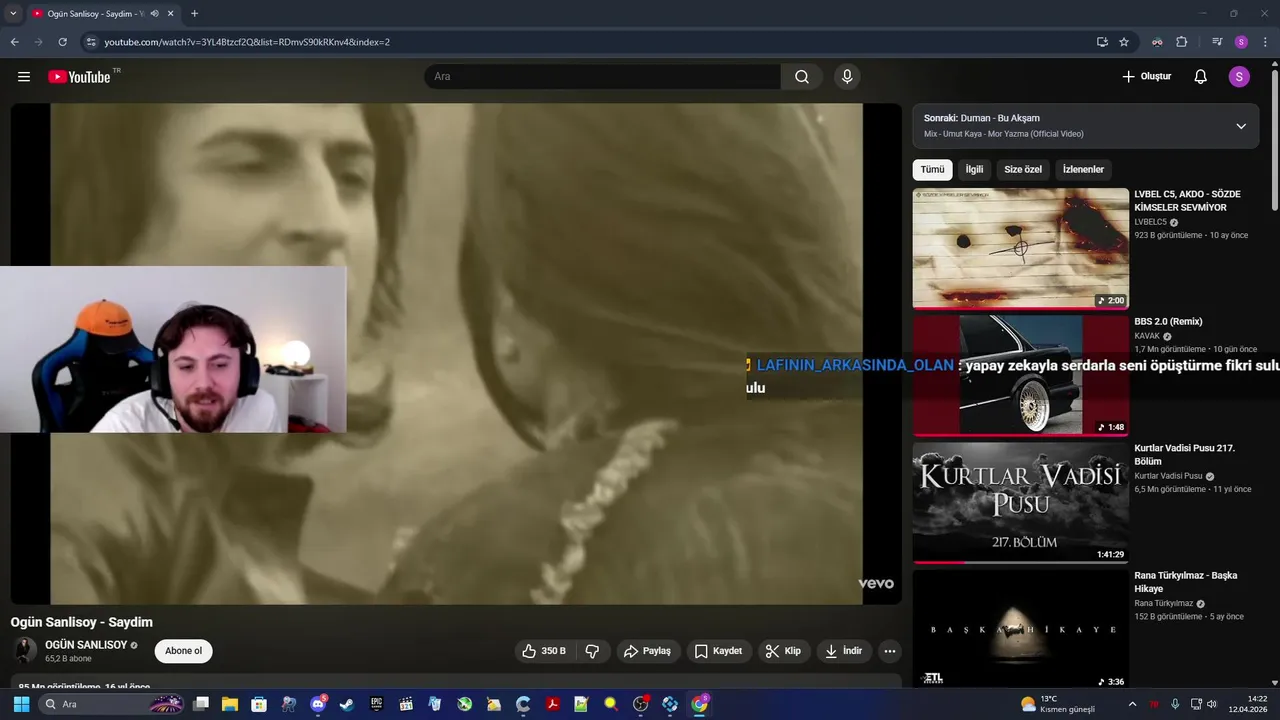Like the video with 350 B thumbs up
The image size is (1280, 720).
544,651
